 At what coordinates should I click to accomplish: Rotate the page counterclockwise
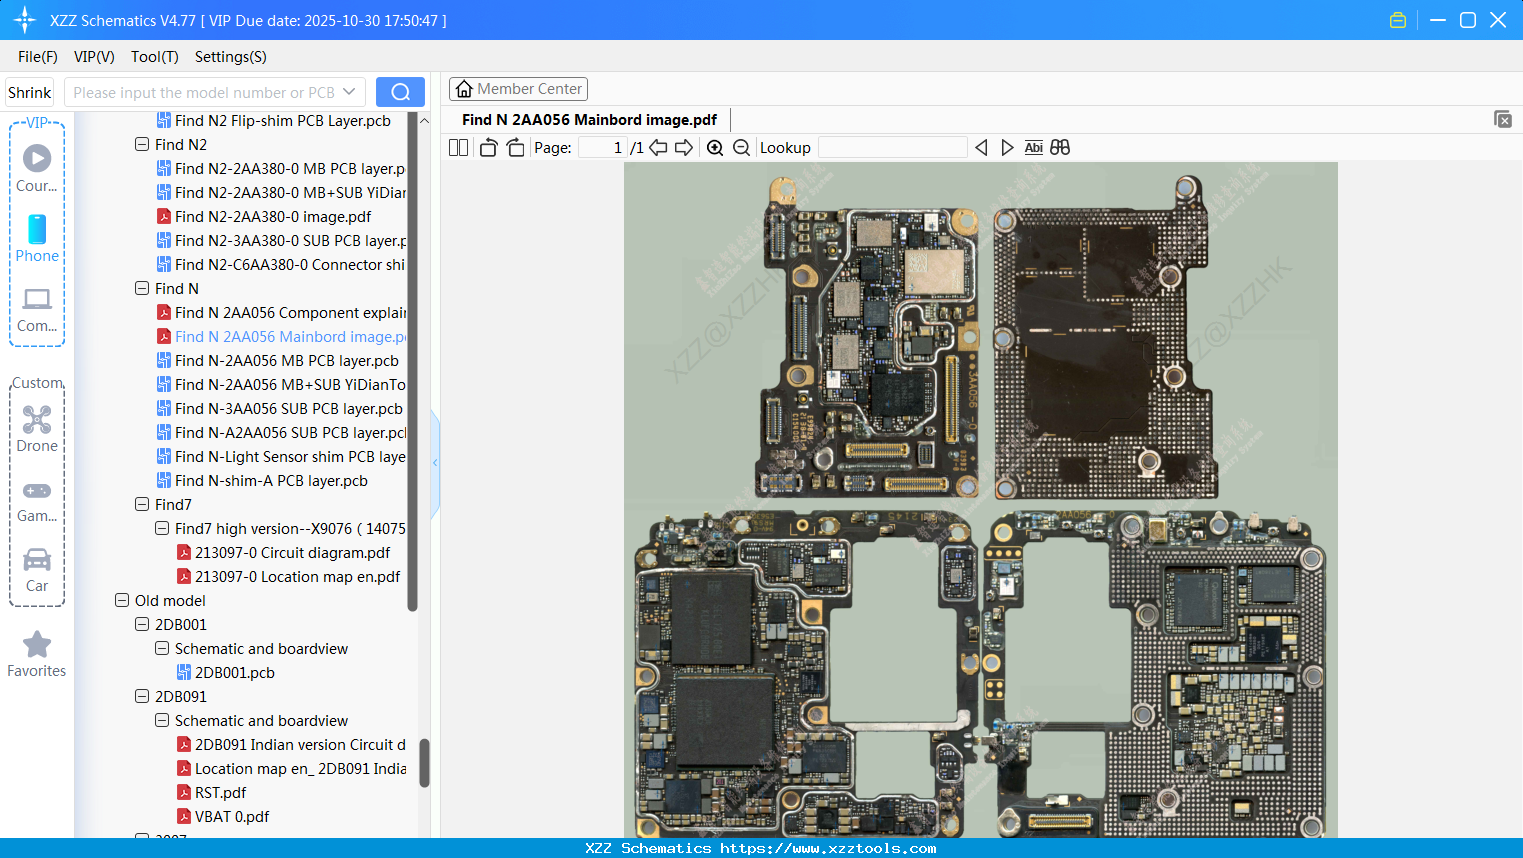click(x=488, y=148)
